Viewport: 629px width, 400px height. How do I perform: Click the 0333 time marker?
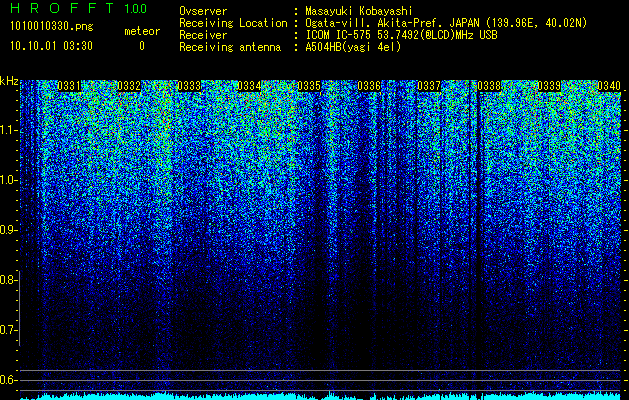tap(189, 86)
